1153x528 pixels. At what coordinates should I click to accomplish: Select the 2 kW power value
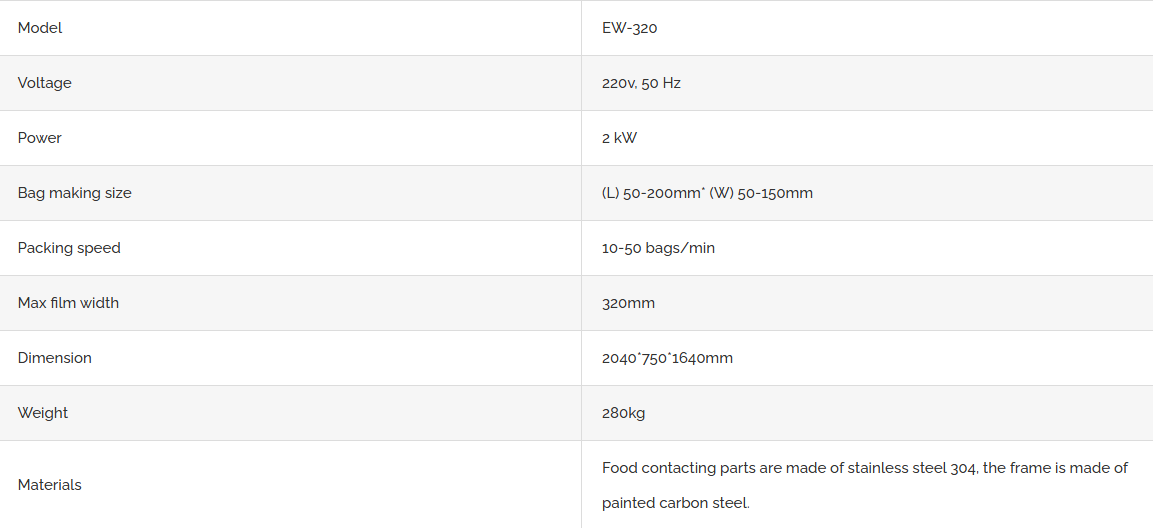[619, 138]
